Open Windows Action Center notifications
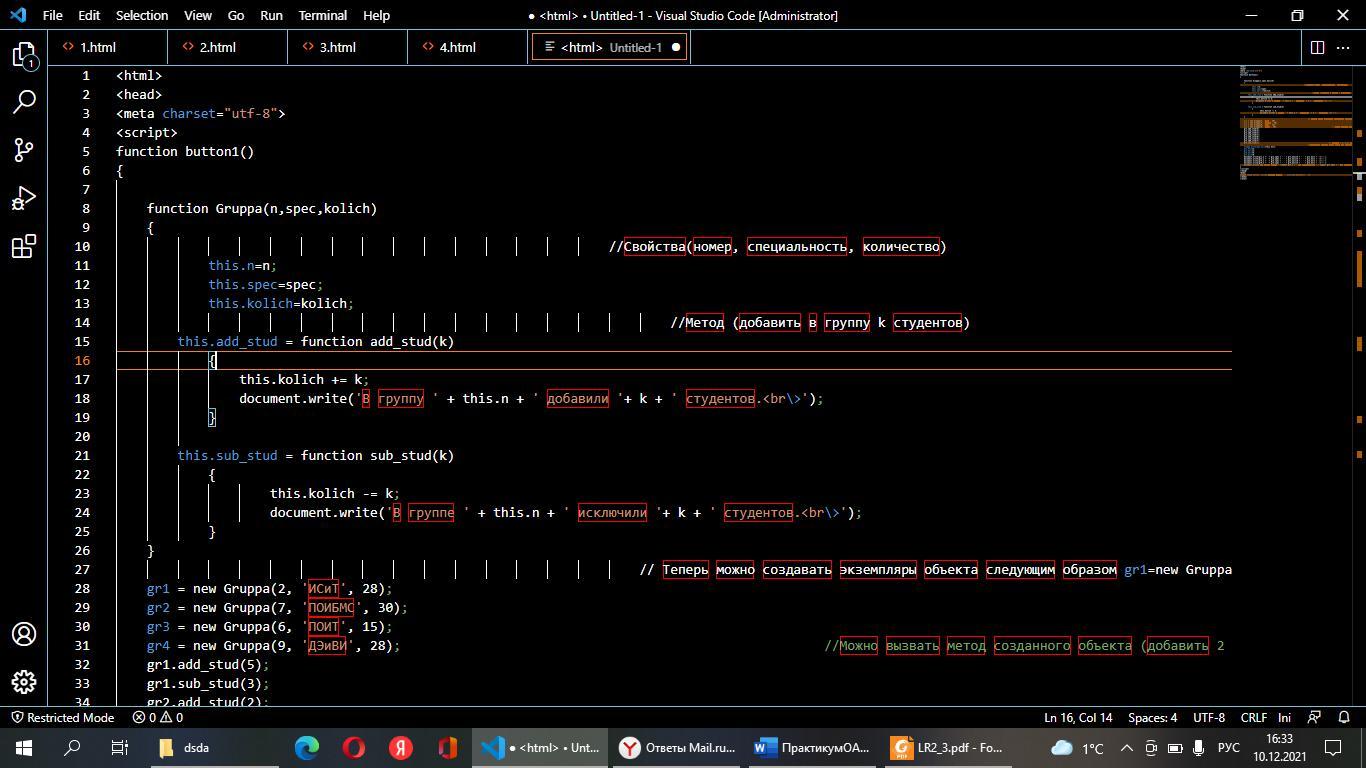 (x=1333, y=748)
